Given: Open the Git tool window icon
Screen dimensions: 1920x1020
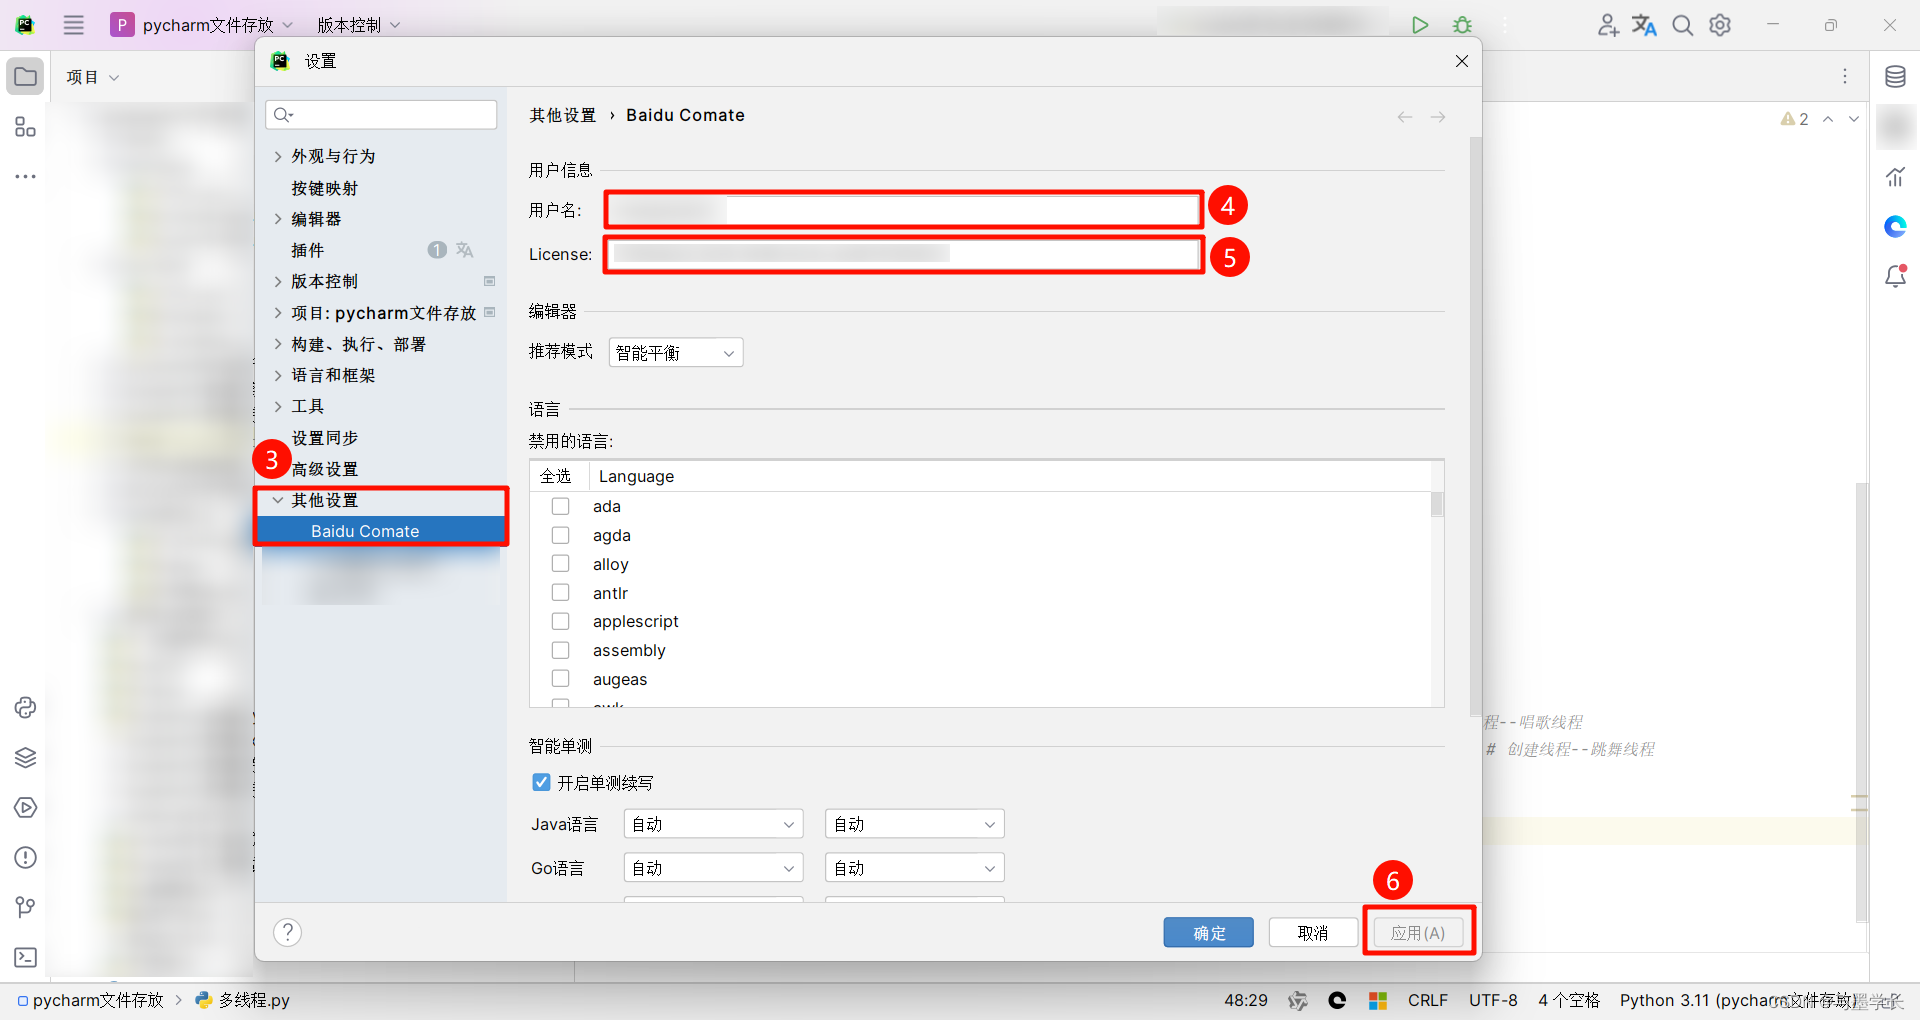Looking at the screenshot, I should 25,907.
